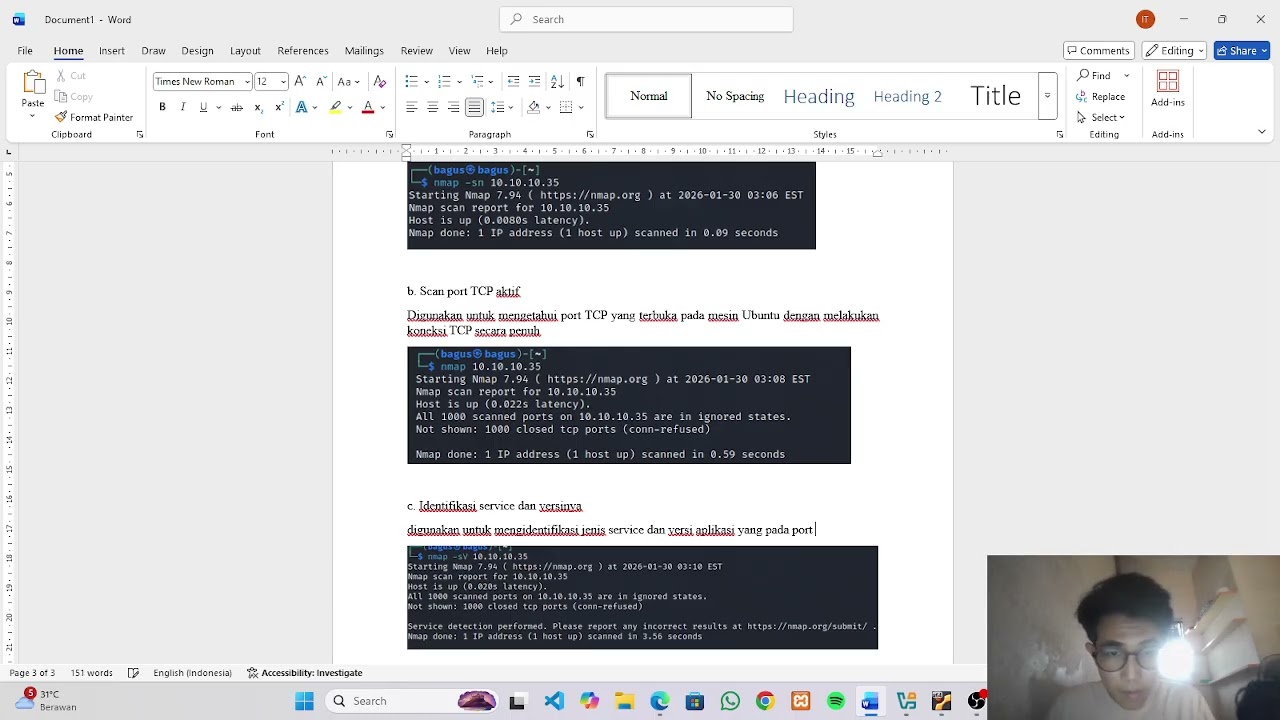The height and width of the screenshot is (720, 1280).
Task: Decrease paragraph indent
Action: [x=513, y=81]
